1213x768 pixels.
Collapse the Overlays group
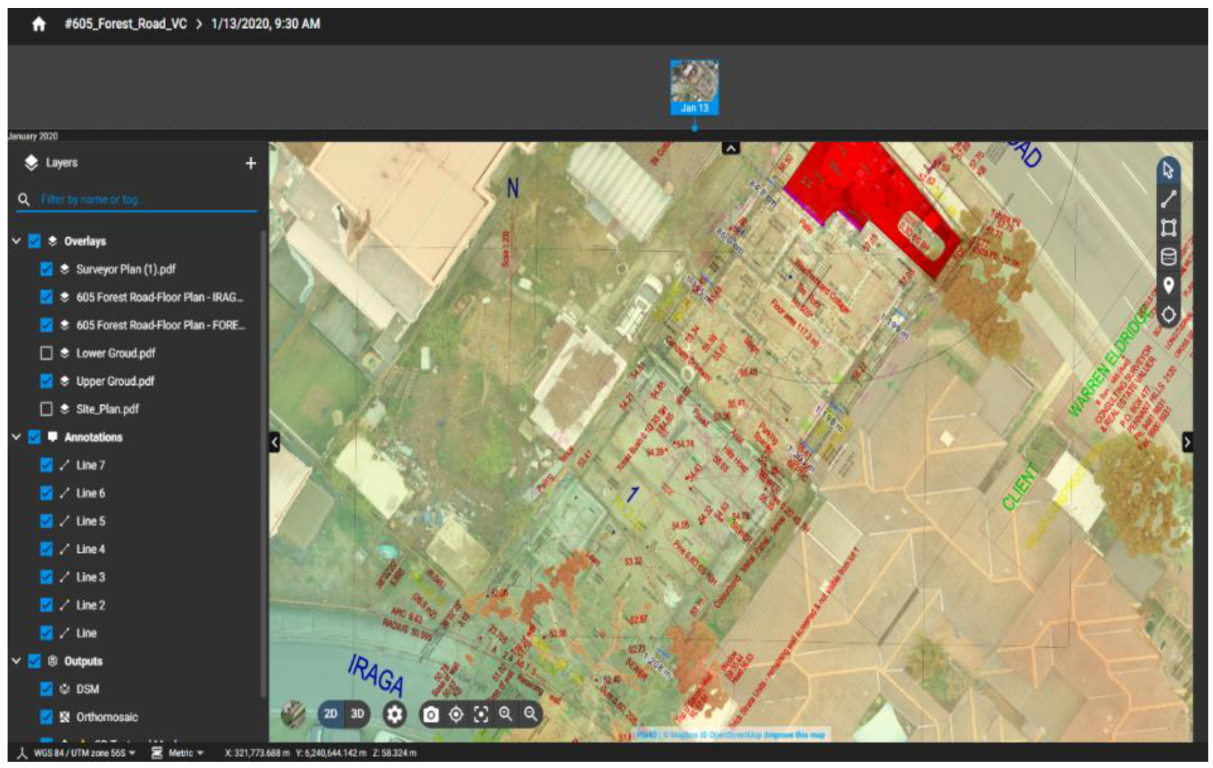pos(16,241)
